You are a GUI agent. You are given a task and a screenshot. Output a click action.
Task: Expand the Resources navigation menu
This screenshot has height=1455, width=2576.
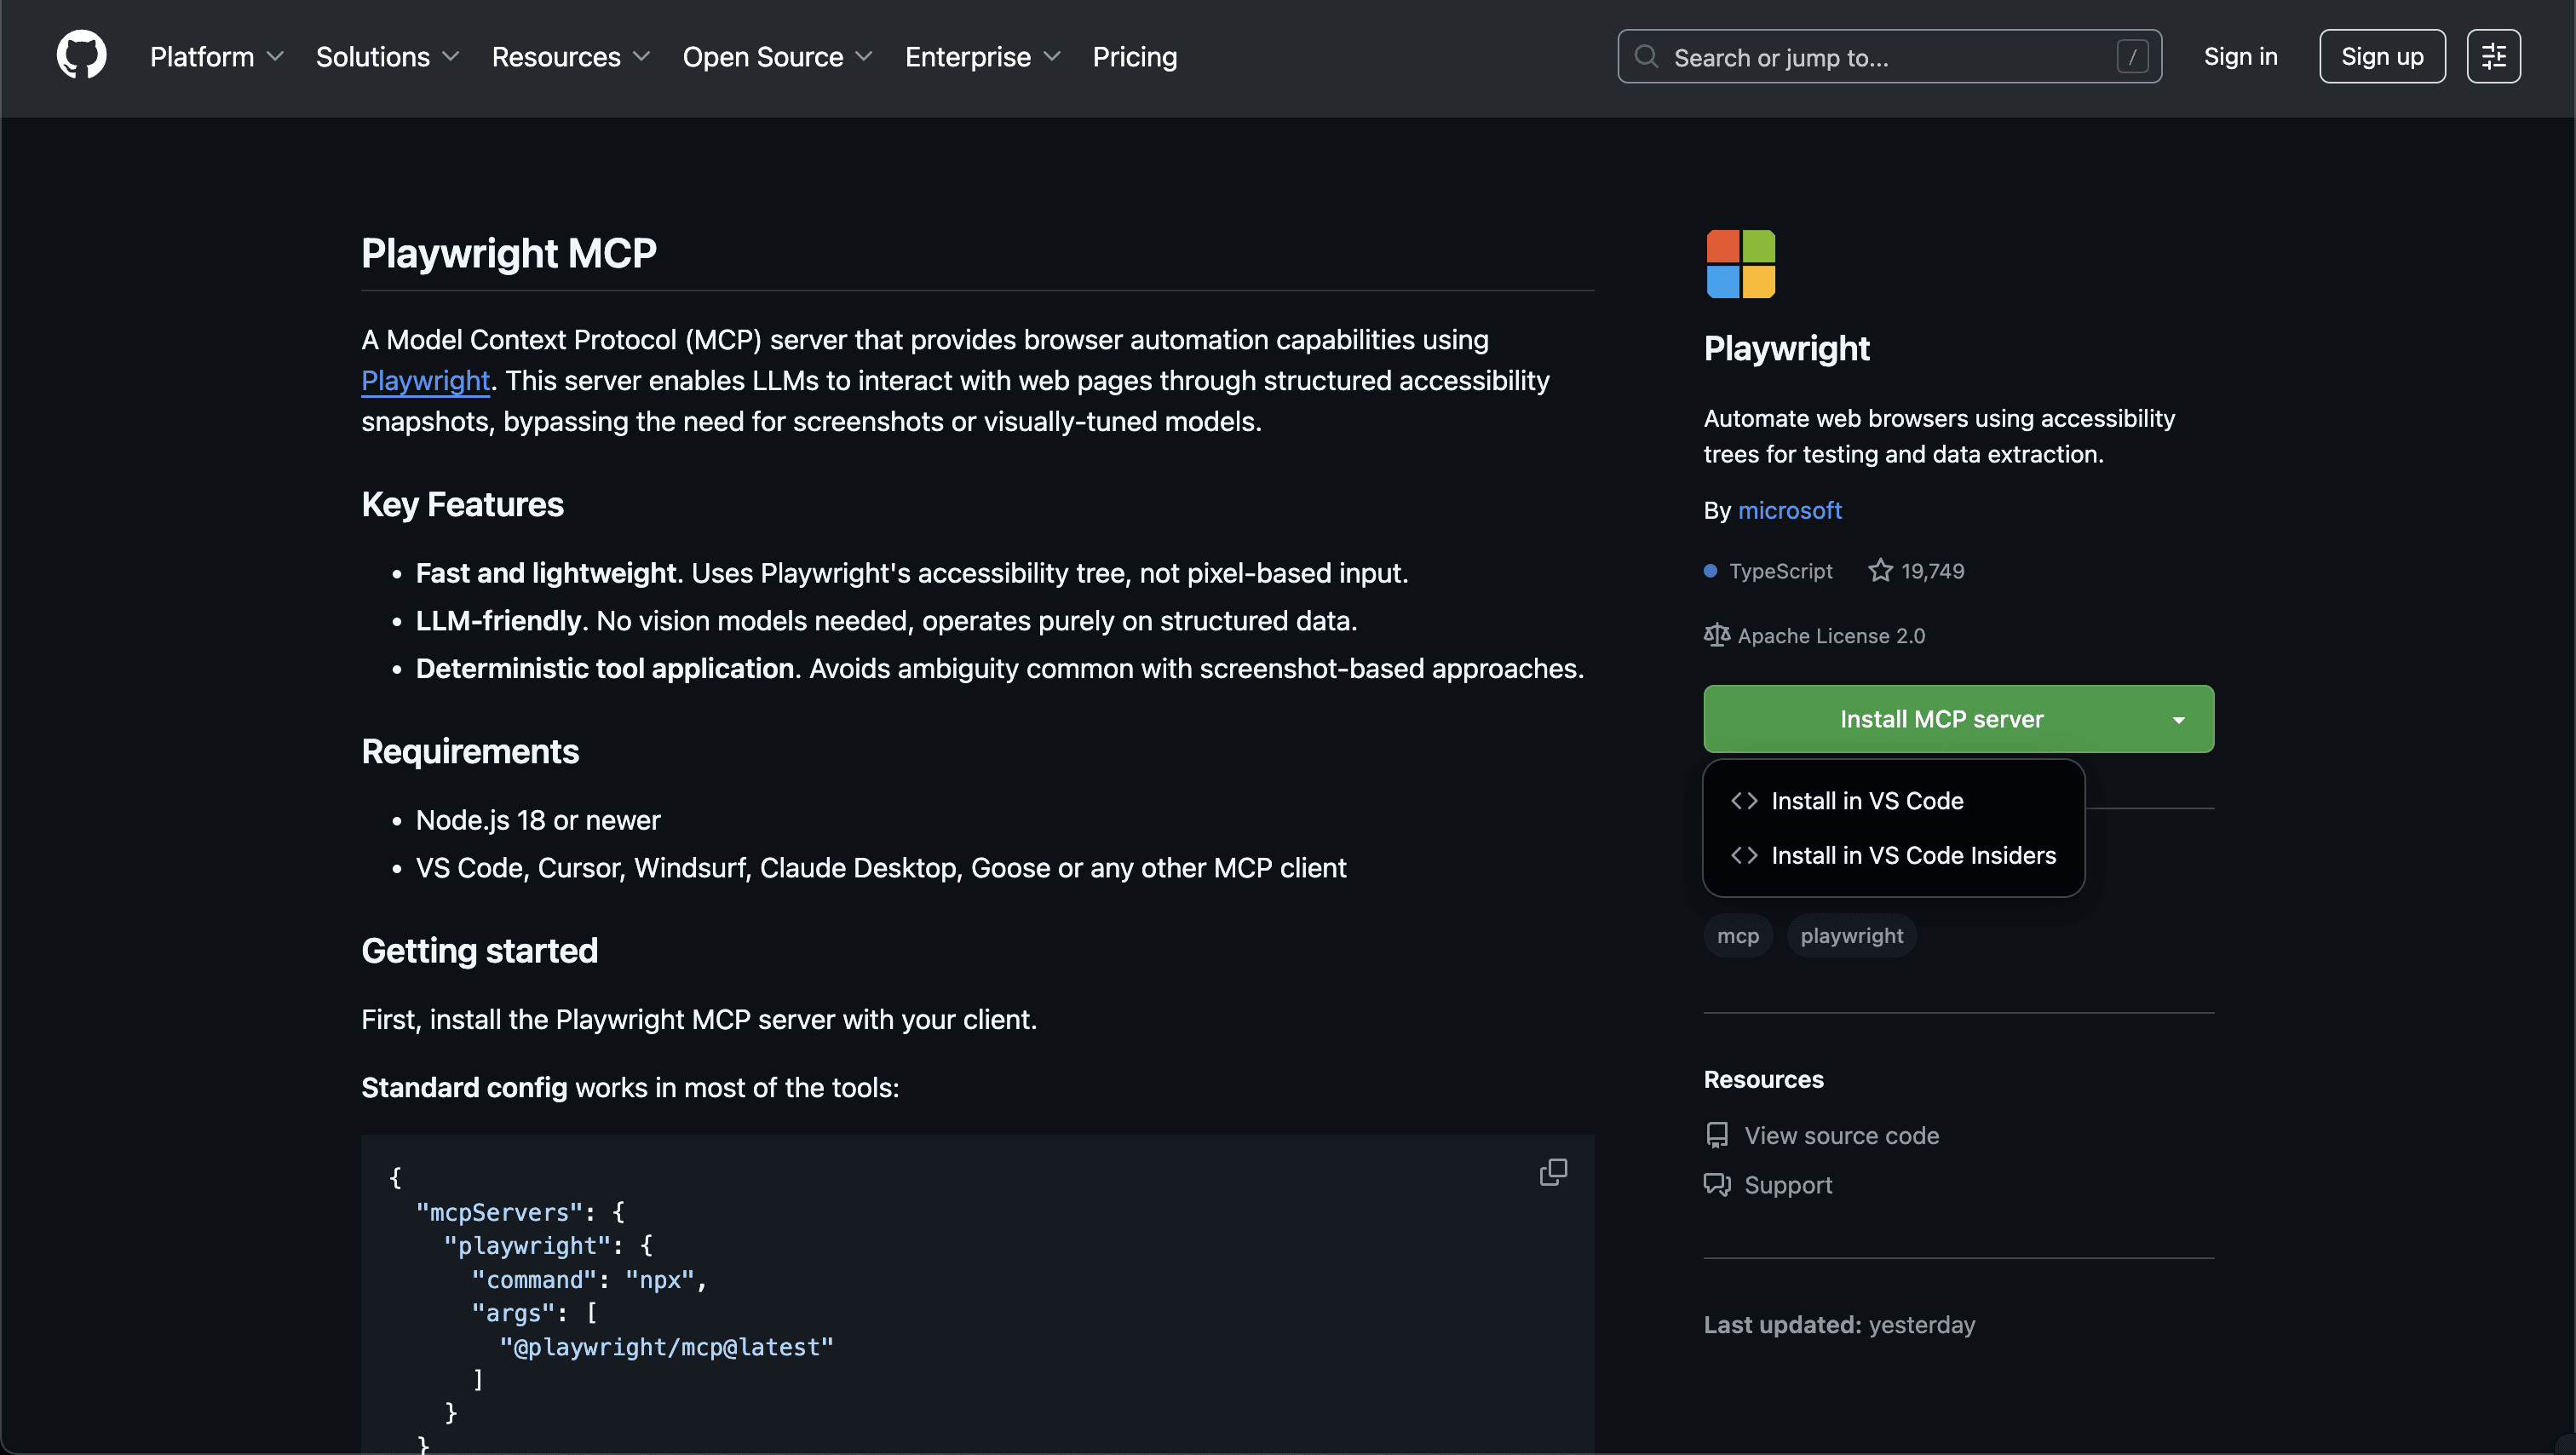click(x=571, y=57)
